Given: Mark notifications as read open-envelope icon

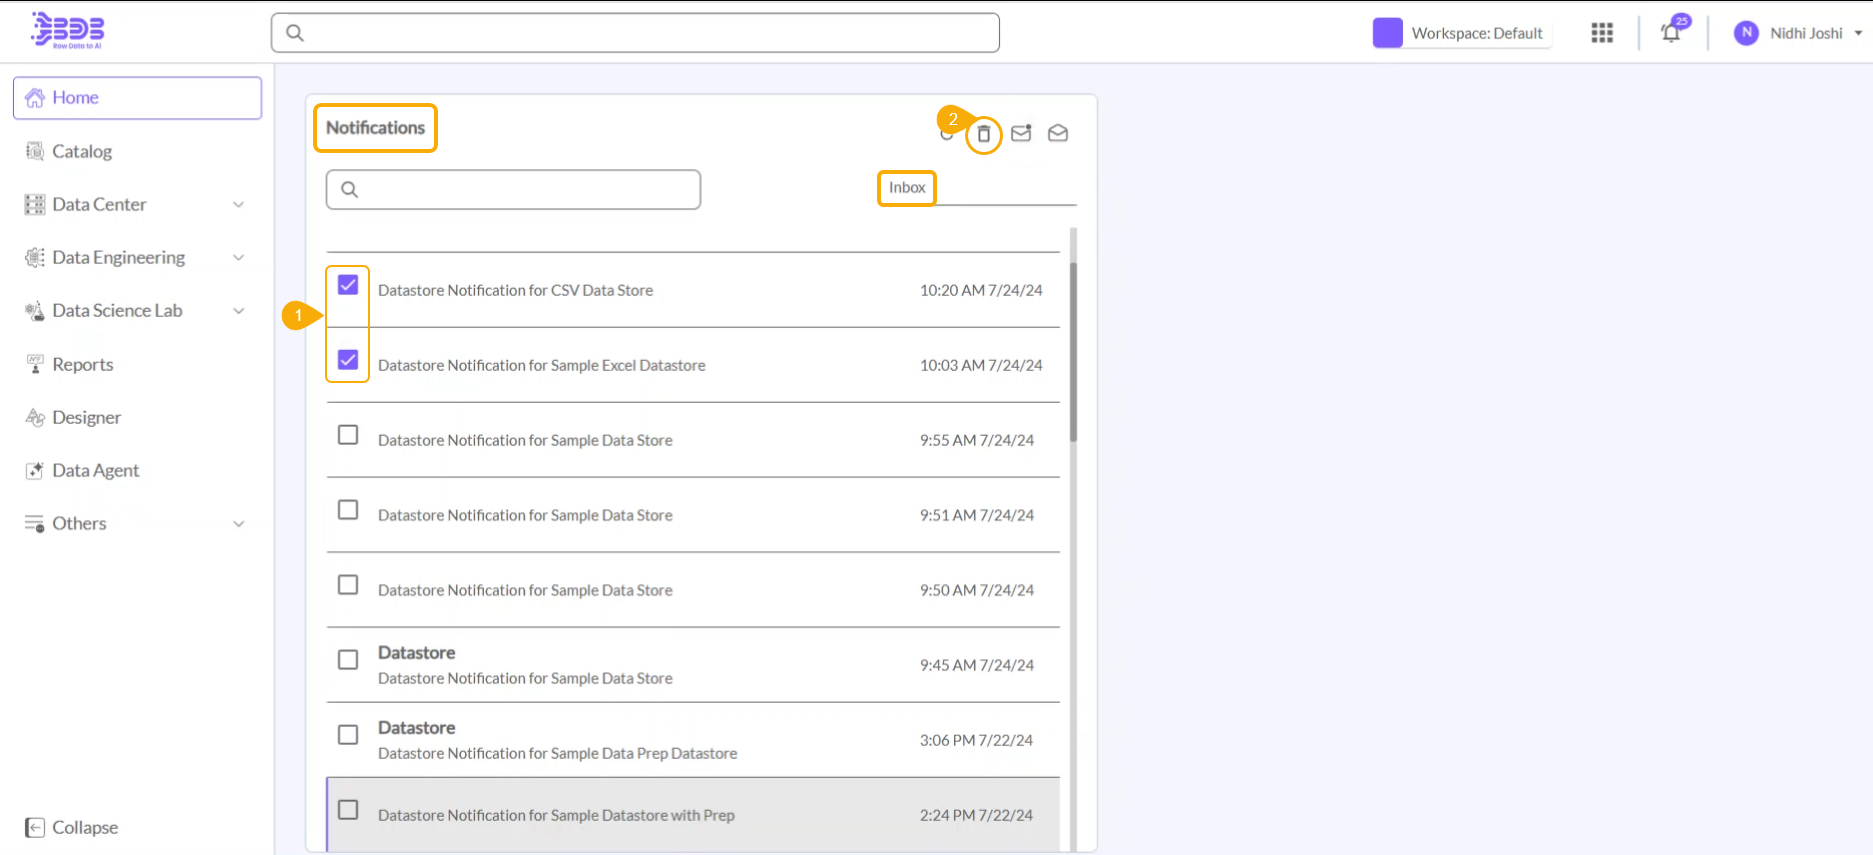Looking at the screenshot, I should pyautogui.click(x=1058, y=134).
